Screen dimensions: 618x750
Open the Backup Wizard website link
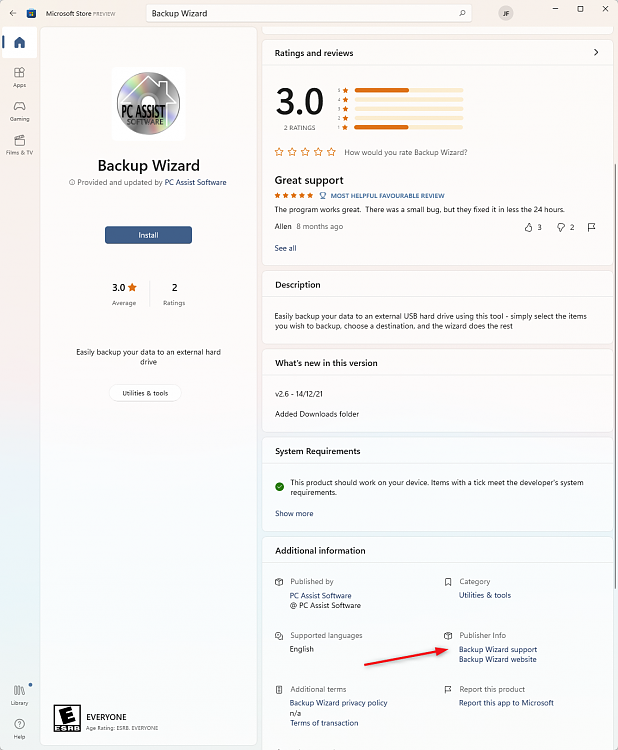(497, 659)
